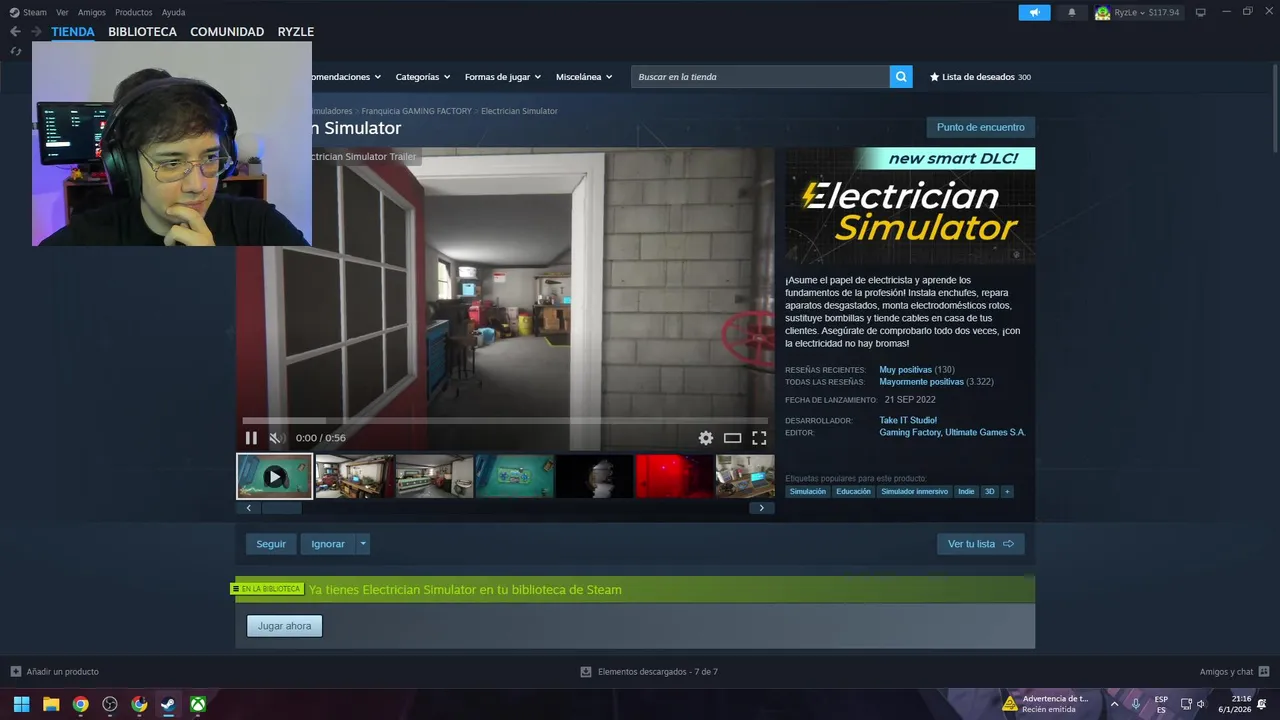This screenshot has width=1280, height=720.
Task: Open the BIBLIOTECA tab
Action: [x=142, y=32]
